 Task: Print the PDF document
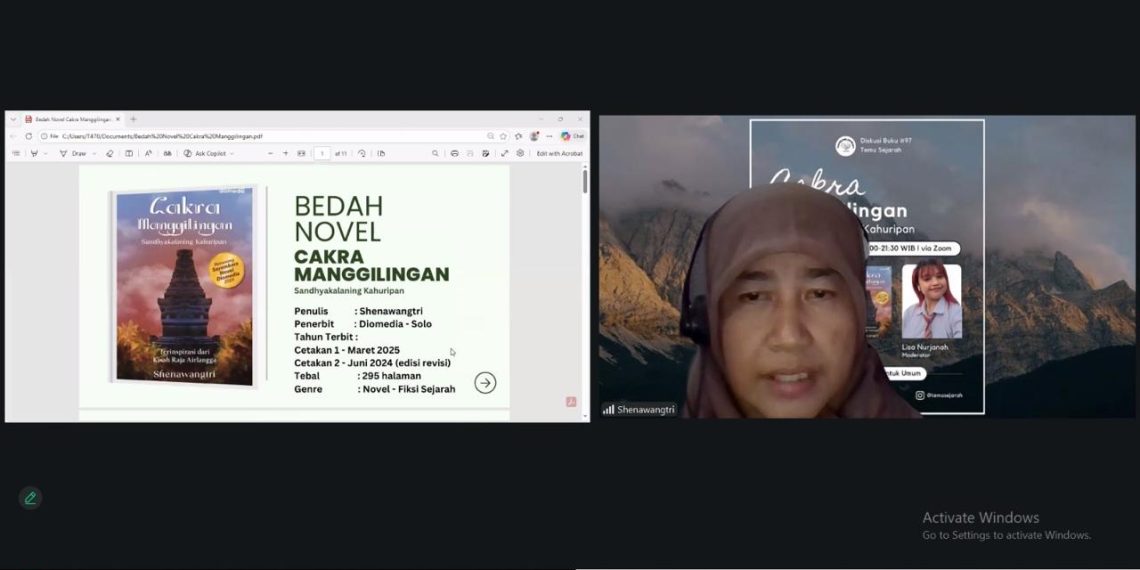454,153
